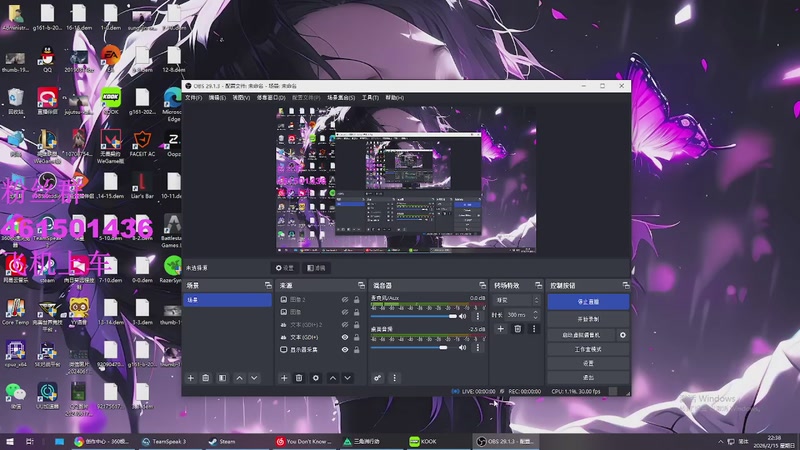Float the 混音器 dock using its pop-out icon
Screen dimensions: 800x450
(x=482, y=285)
